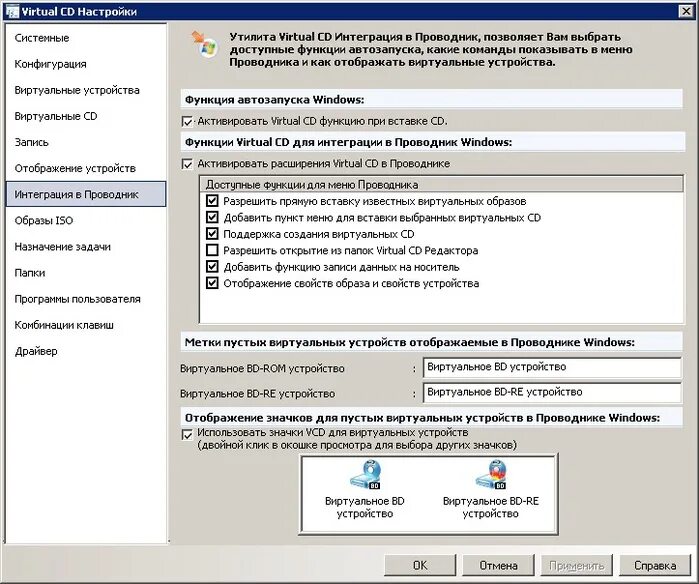Open the Назначение задачи page

click(86, 247)
